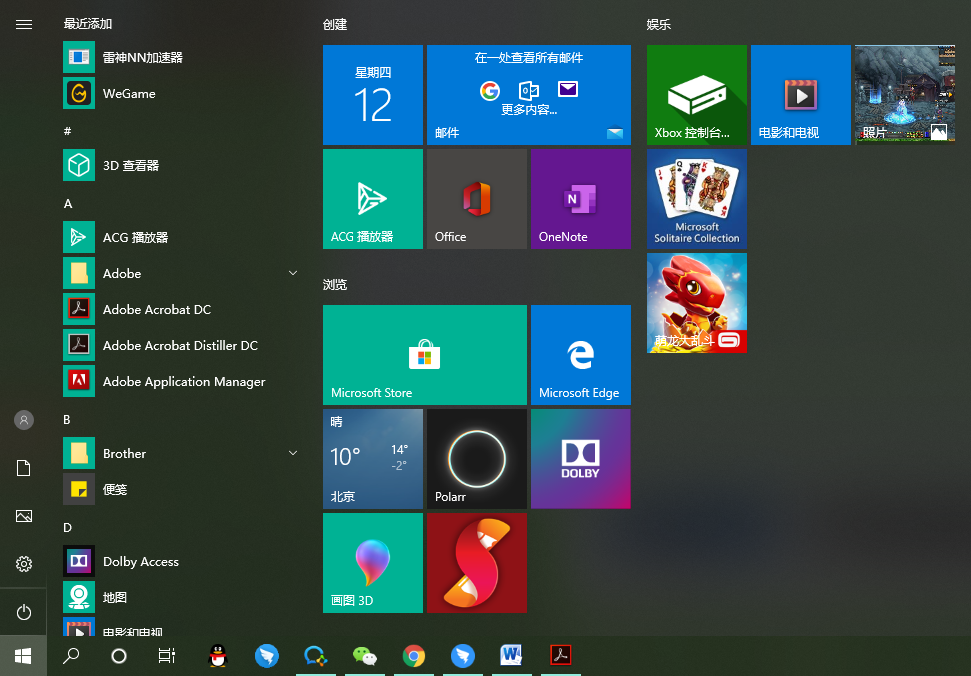Select Dolby Access in the app list

coord(140,562)
